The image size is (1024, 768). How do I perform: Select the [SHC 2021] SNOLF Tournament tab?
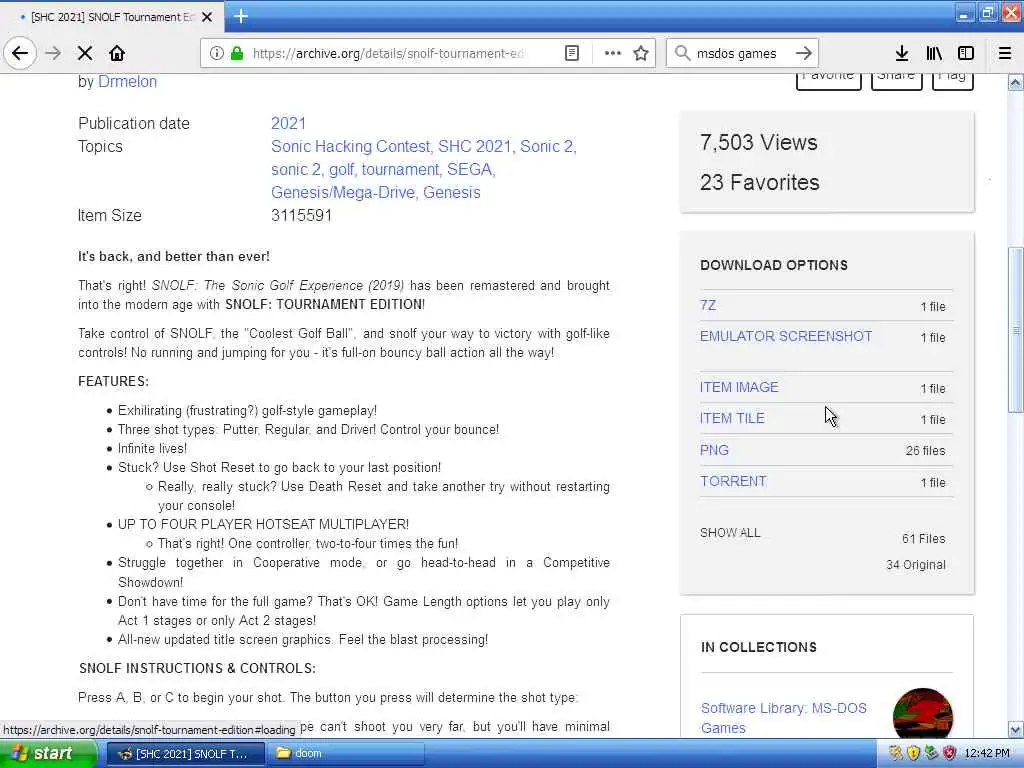coord(112,17)
